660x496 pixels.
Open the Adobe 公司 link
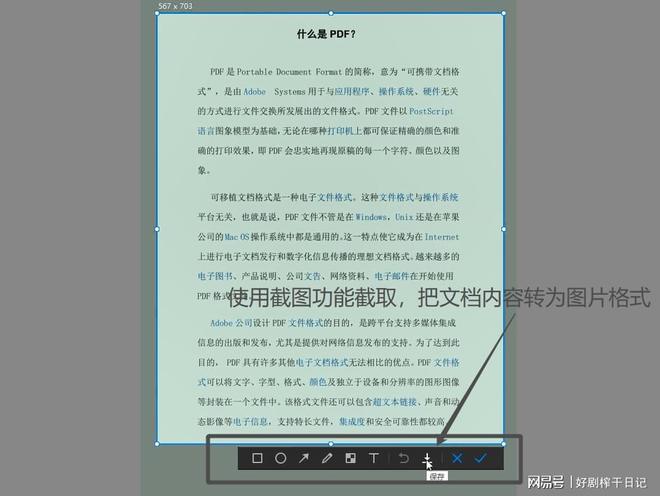coord(231,323)
